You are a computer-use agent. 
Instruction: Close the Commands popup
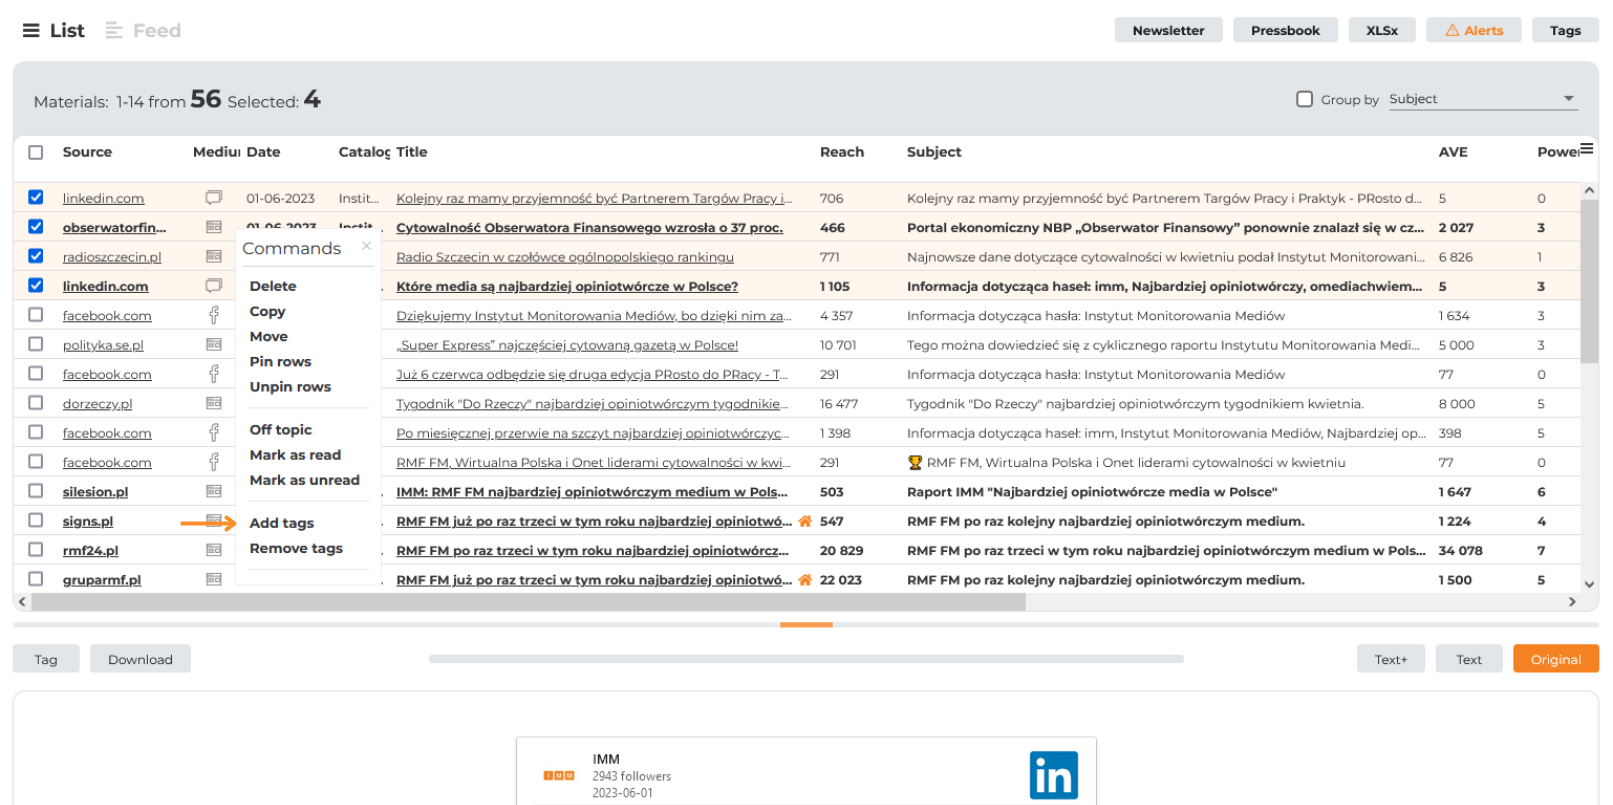click(x=366, y=246)
